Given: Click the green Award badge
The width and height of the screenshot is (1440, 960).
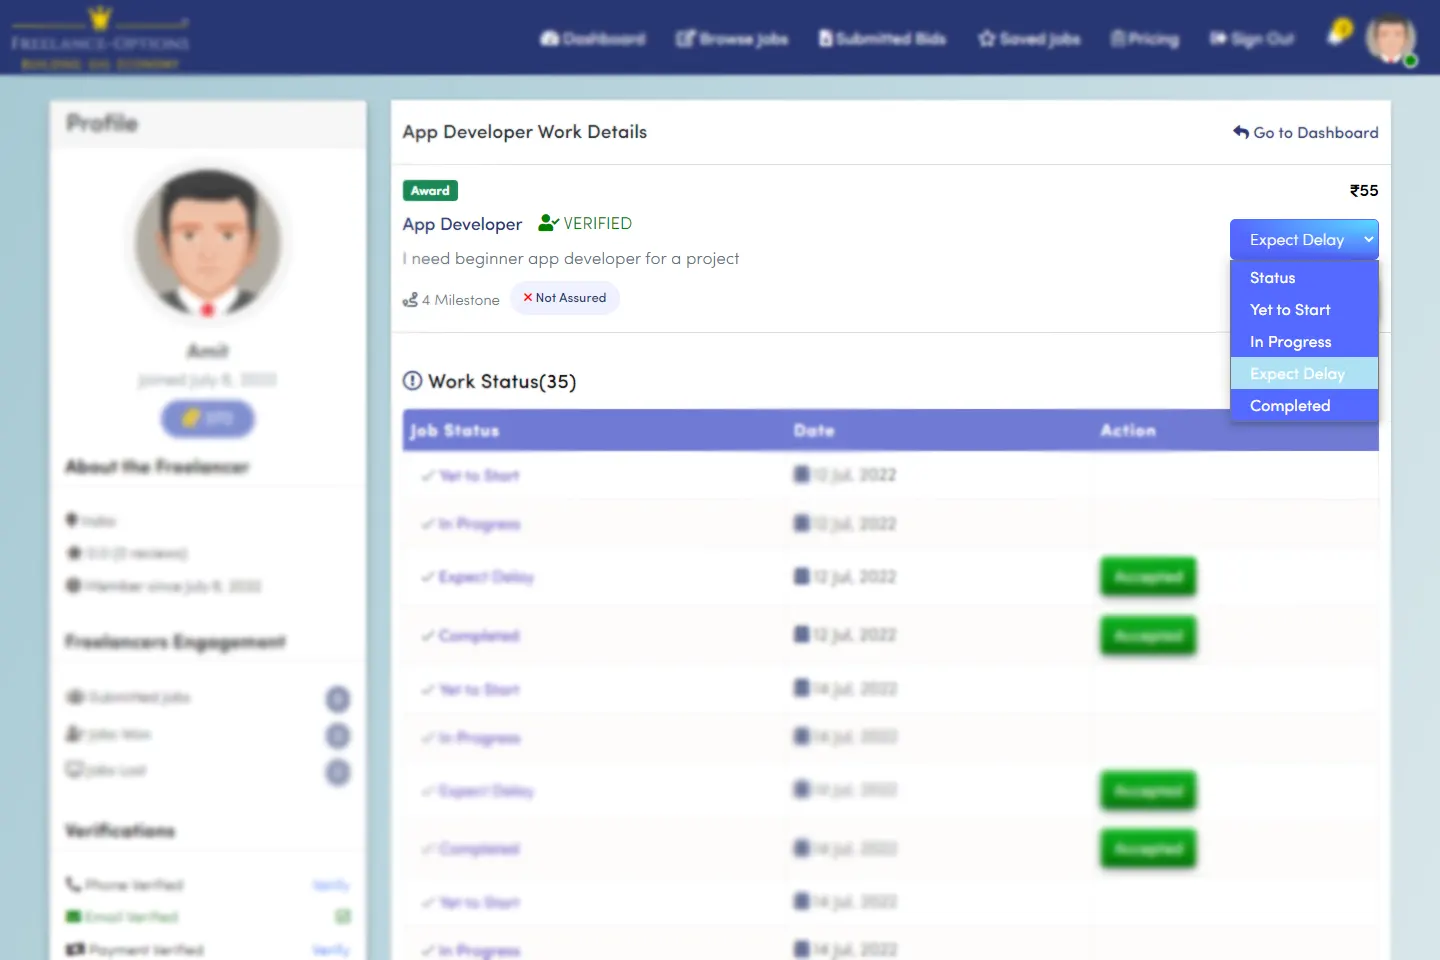Looking at the screenshot, I should (430, 191).
